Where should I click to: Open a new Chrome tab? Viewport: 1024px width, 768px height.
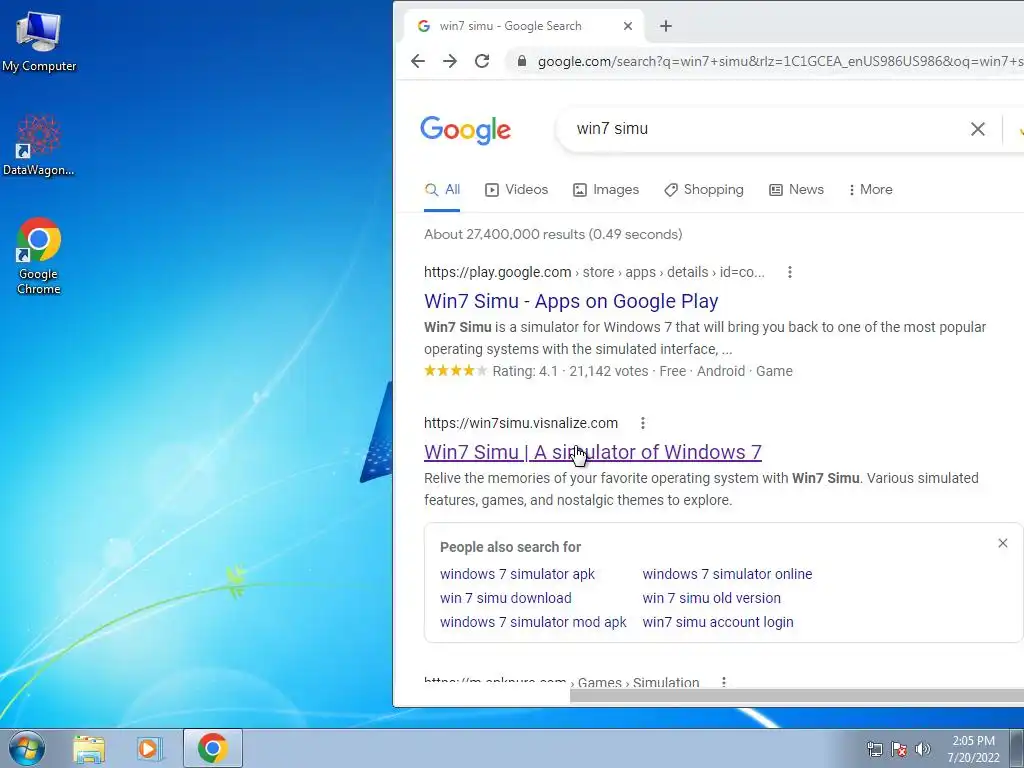pyautogui.click(x=665, y=26)
